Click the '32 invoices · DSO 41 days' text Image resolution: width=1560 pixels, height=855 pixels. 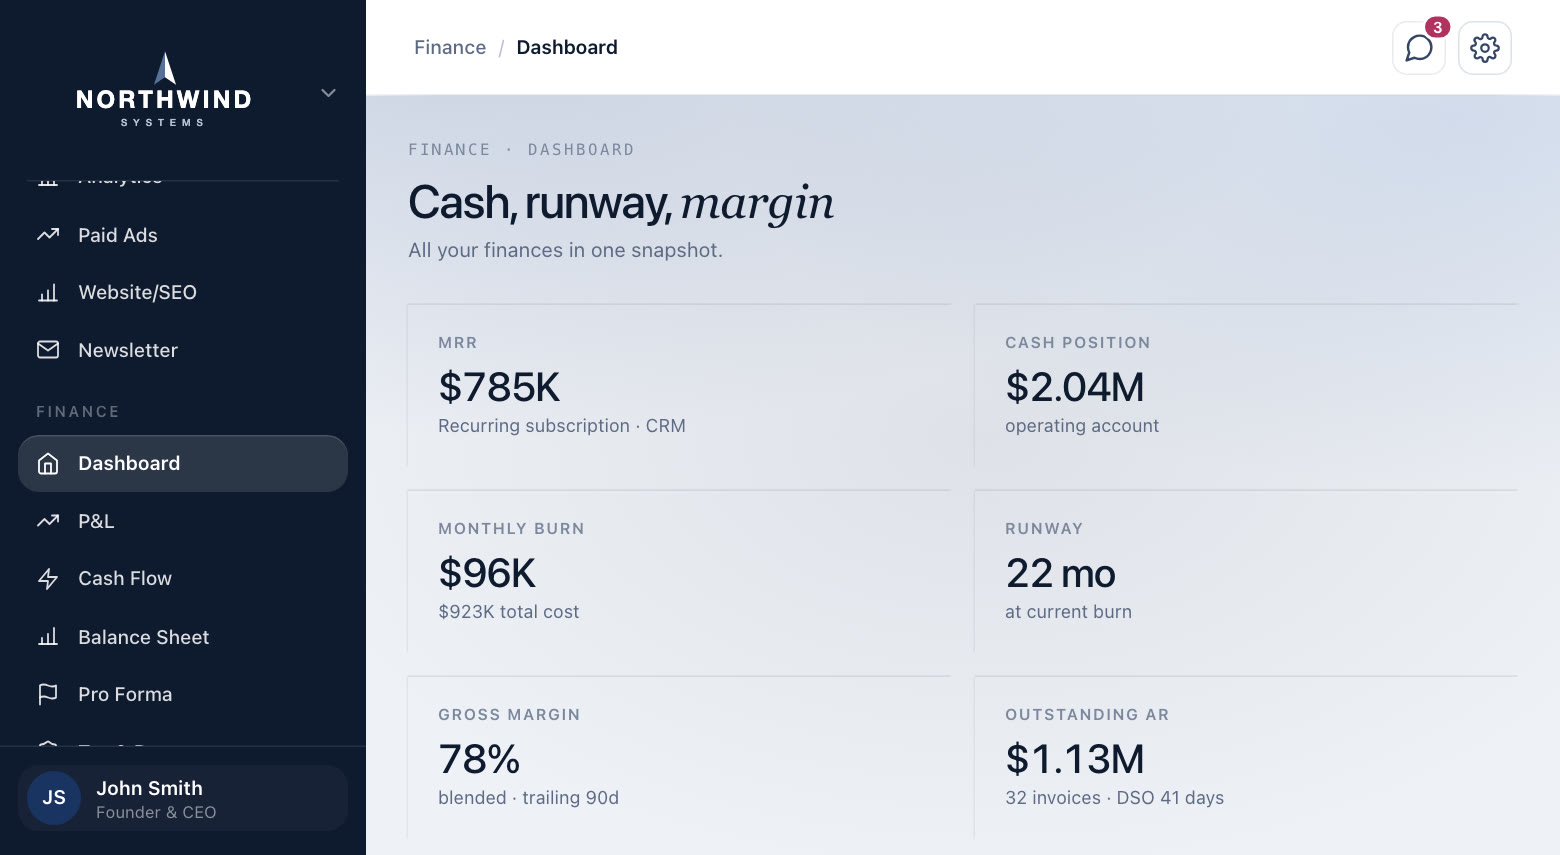1115,798
